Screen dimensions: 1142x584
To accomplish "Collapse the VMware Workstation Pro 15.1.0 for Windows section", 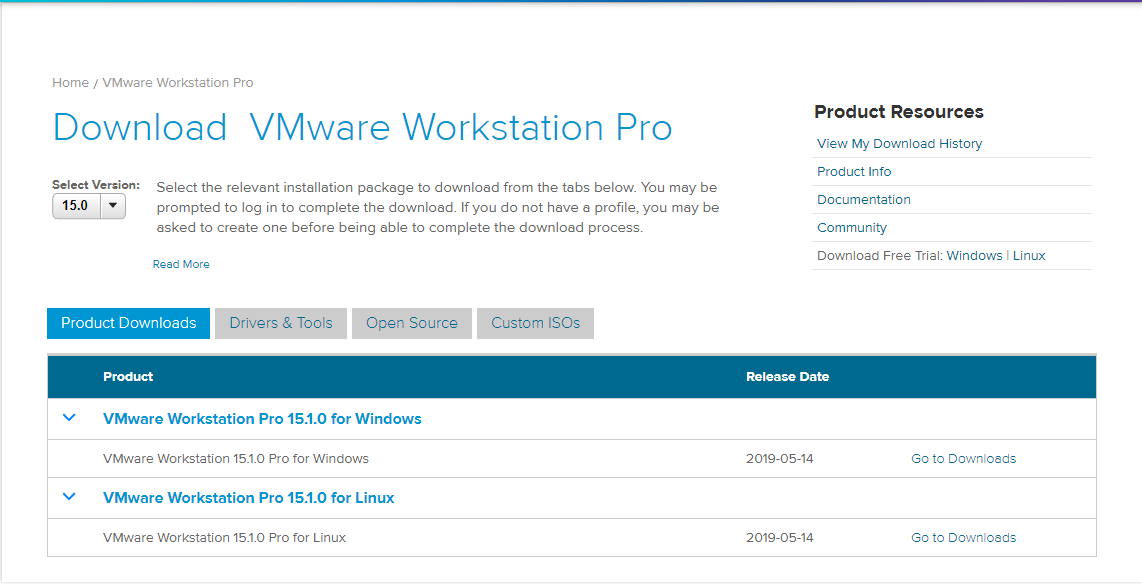I will coord(69,418).
